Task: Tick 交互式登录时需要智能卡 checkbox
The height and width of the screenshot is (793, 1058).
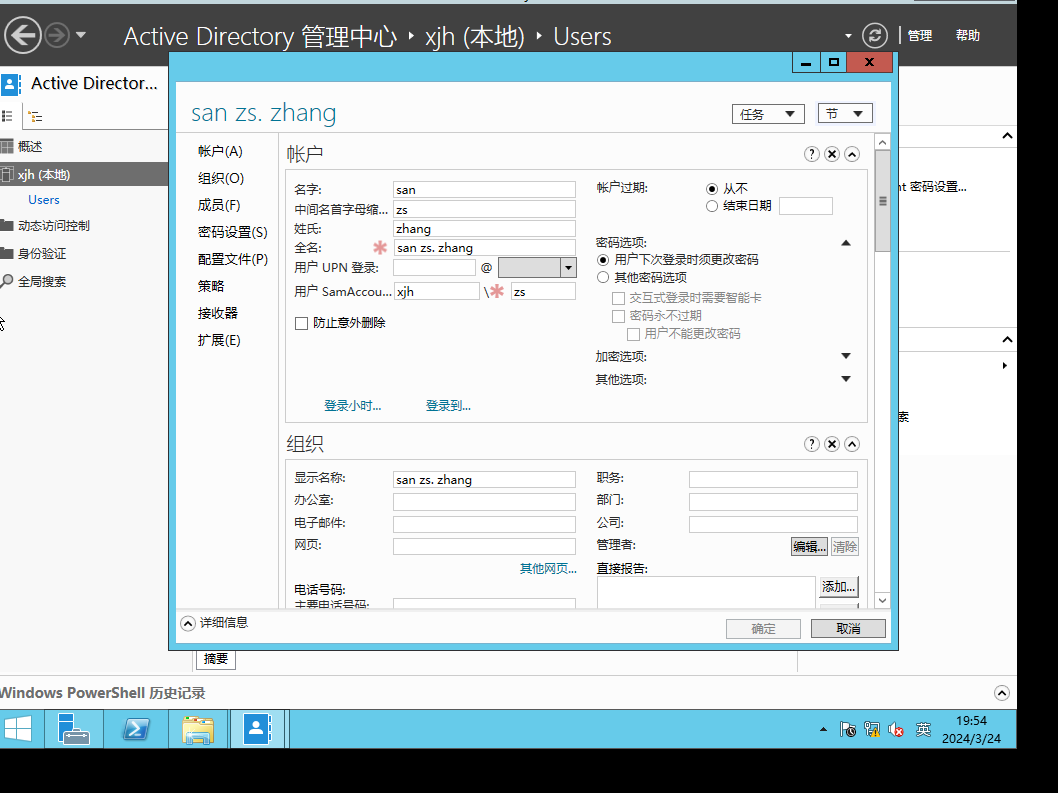Action: [x=618, y=298]
